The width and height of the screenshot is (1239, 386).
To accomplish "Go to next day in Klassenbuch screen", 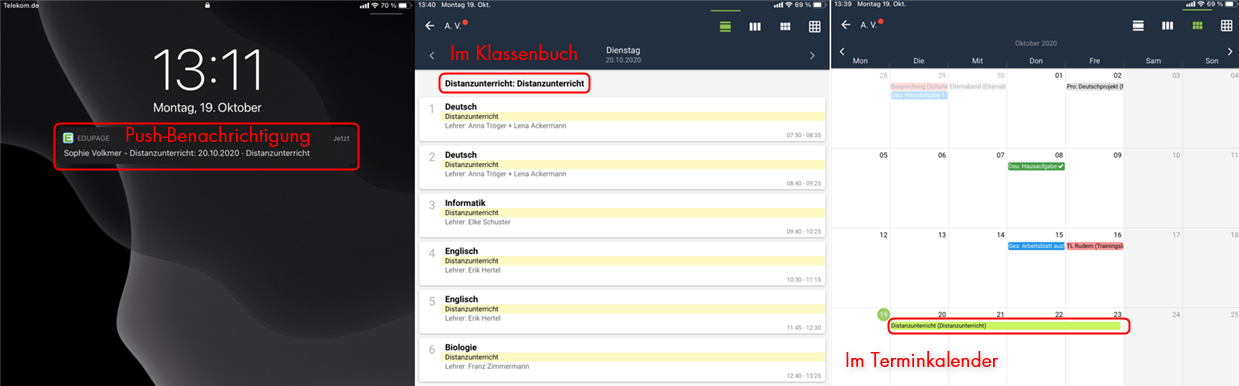I will [813, 56].
